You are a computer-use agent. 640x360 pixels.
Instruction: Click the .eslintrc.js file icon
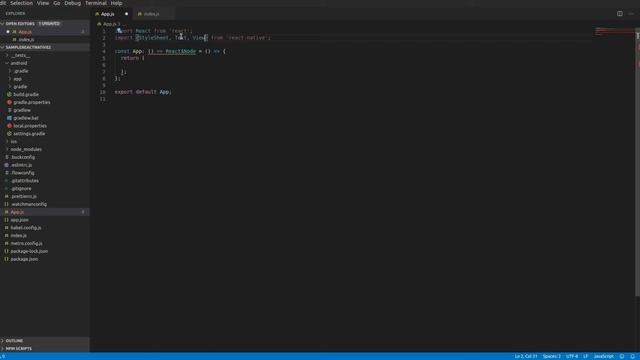click(7, 165)
